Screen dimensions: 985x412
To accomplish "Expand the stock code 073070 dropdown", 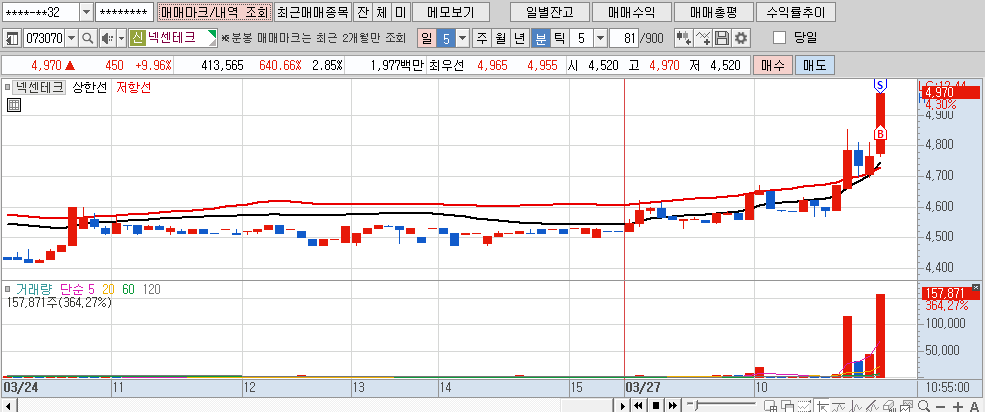I will [x=70, y=38].
